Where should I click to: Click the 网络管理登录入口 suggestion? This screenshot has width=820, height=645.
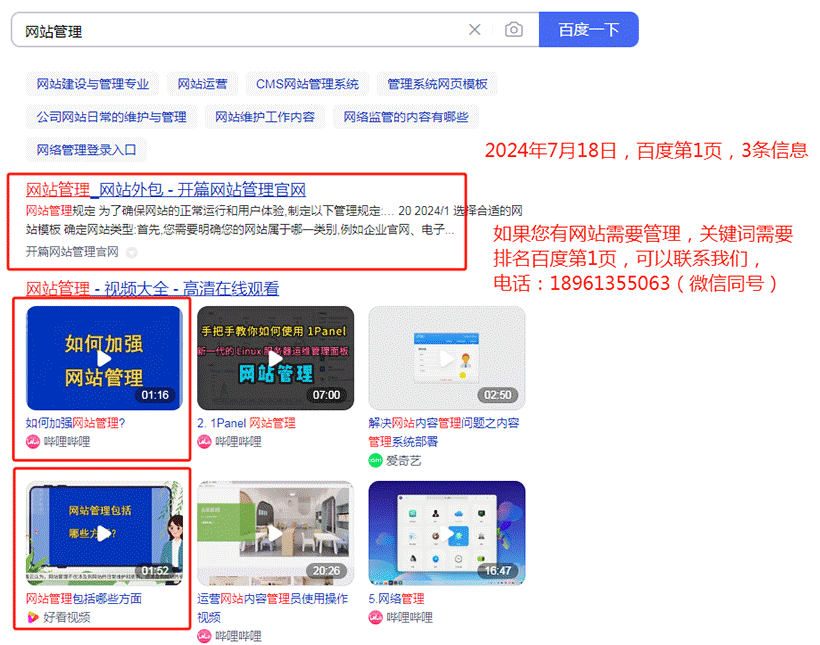click(x=85, y=150)
